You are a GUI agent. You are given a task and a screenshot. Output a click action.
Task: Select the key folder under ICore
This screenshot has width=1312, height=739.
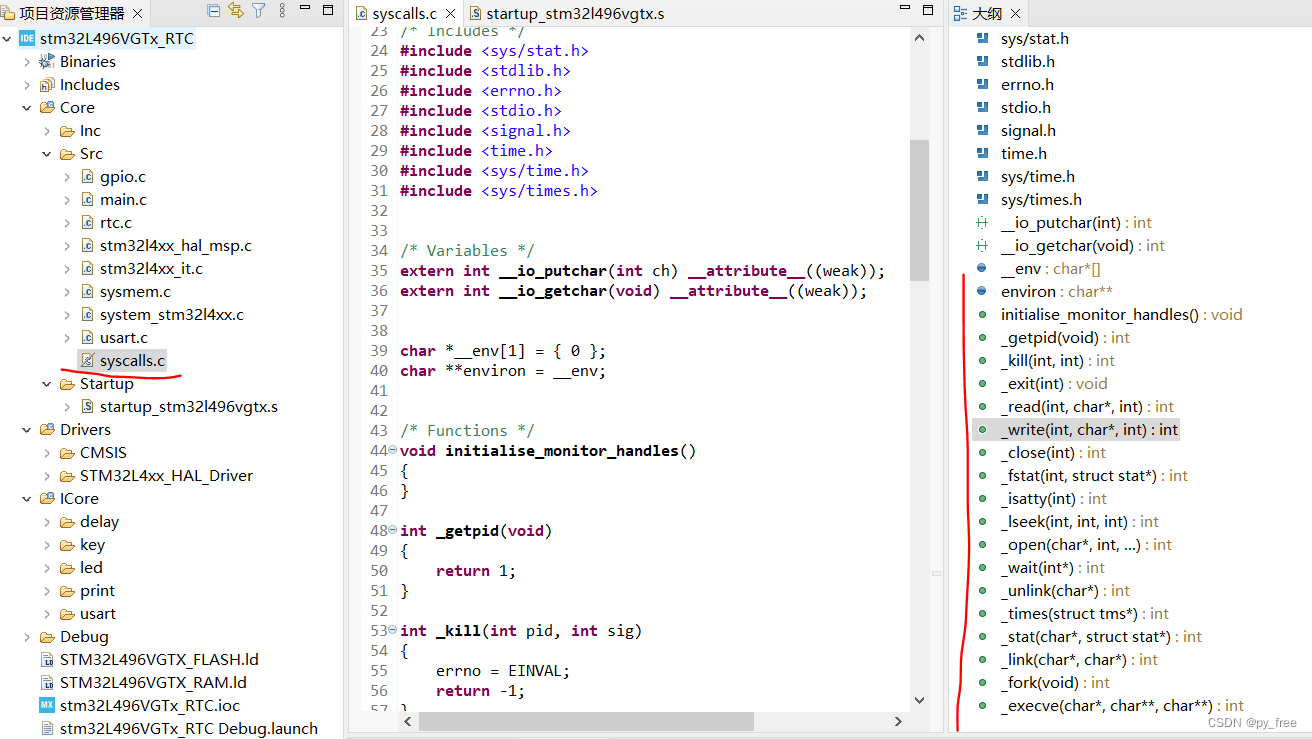(x=92, y=545)
